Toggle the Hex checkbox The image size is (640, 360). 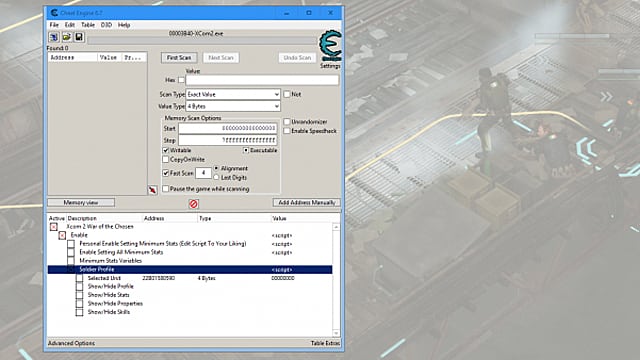click(181, 80)
